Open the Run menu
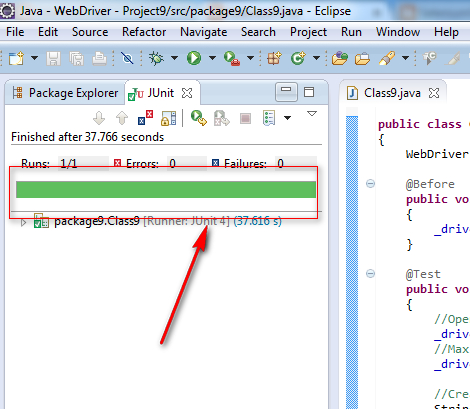 pos(351,32)
